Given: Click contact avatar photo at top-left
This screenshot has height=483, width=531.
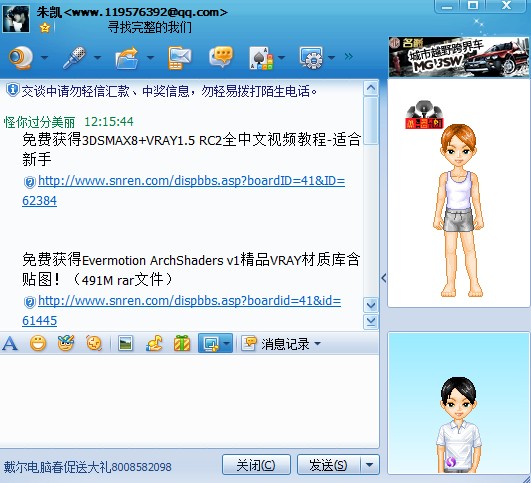Looking at the screenshot, I should pyautogui.click(x=16, y=18).
